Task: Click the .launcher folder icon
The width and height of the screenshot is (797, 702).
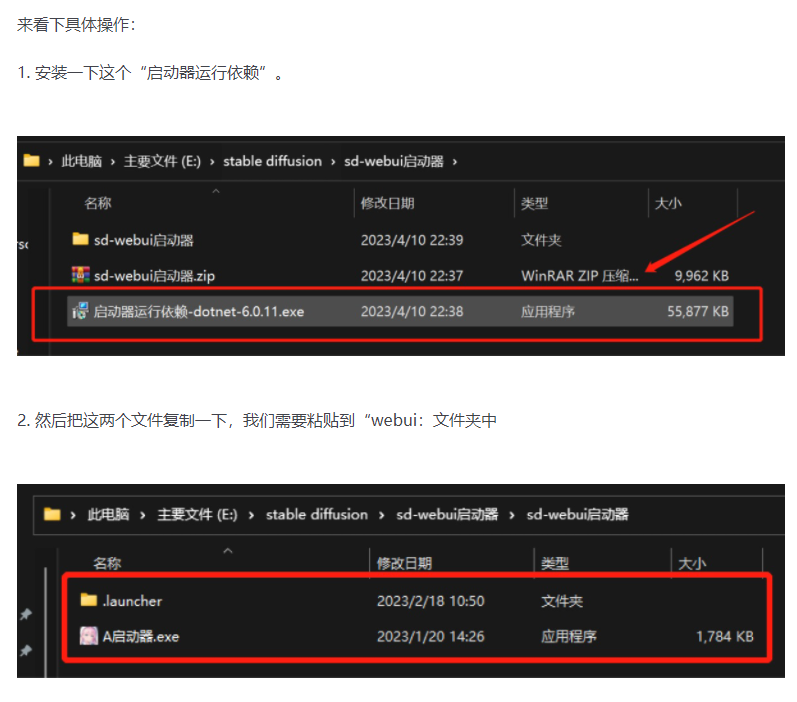Action: (88, 601)
